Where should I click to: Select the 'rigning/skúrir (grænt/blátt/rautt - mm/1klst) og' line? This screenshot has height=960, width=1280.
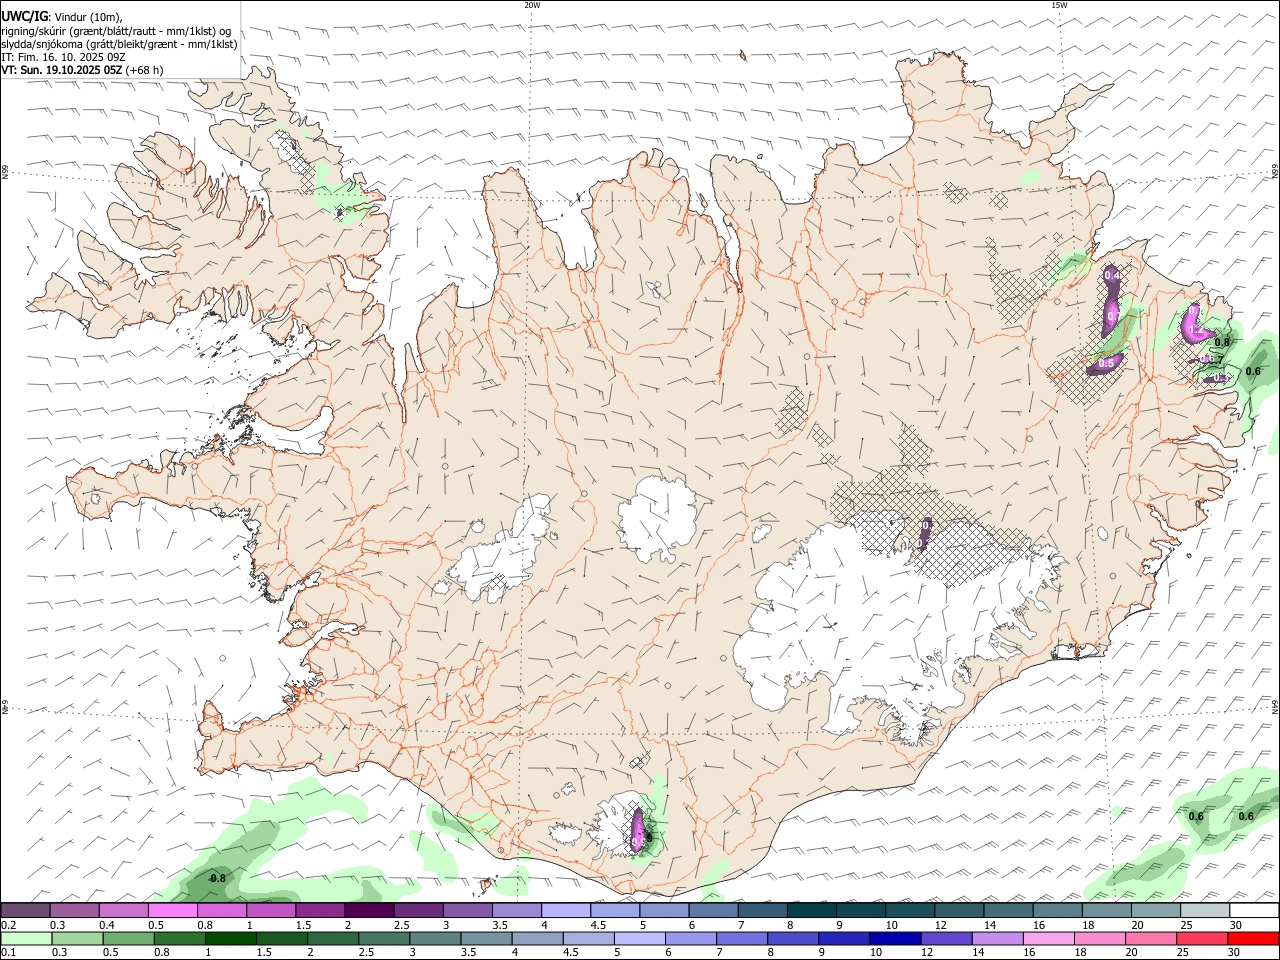(117, 30)
